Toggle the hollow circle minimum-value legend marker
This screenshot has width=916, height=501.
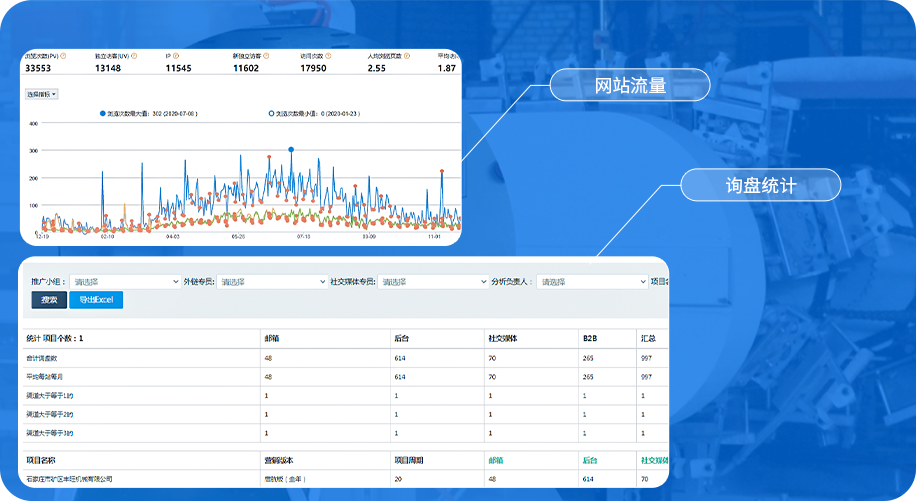tap(270, 114)
